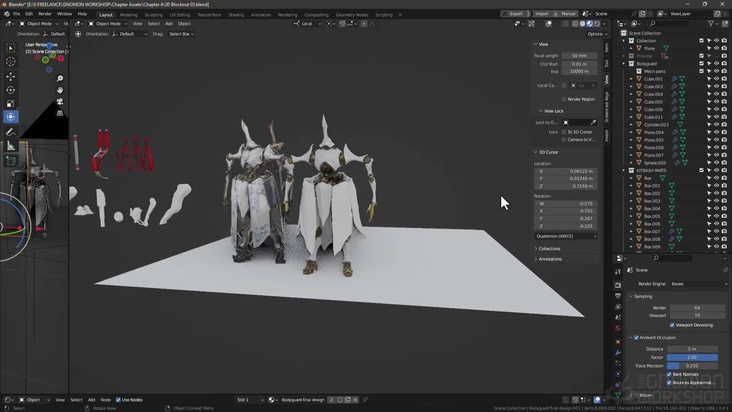Toggle perspective/orthographic grid gizmo icon
Viewport: 732px width, 412px height.
[60, 113]
